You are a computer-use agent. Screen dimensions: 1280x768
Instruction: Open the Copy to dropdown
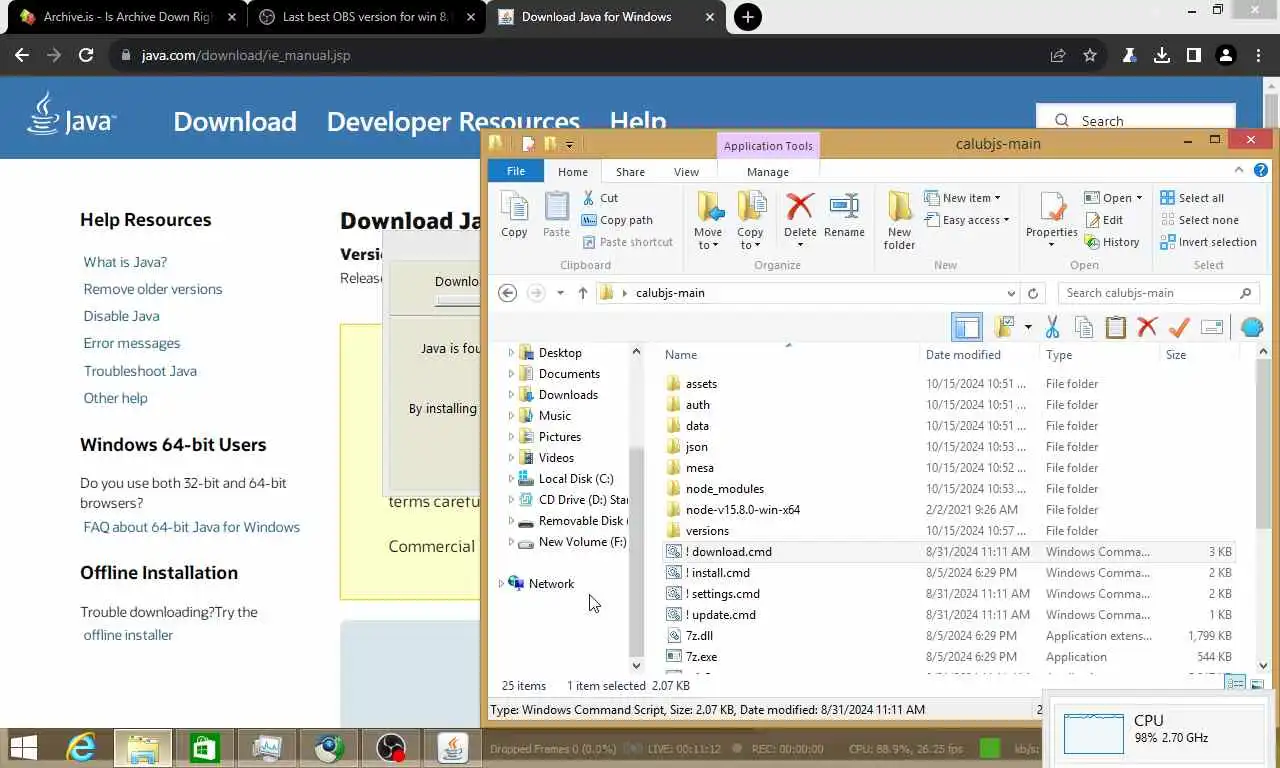click(750, 220)
